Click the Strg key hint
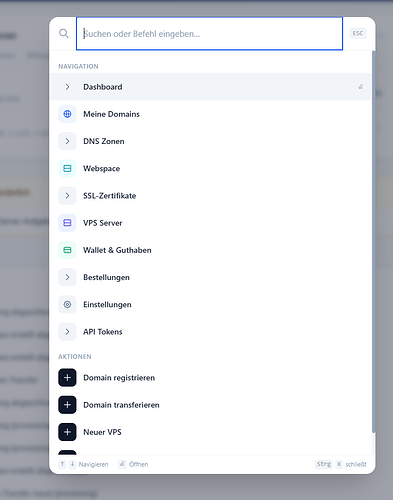Screen dimensions: 393x500 [x=324, y=464]
